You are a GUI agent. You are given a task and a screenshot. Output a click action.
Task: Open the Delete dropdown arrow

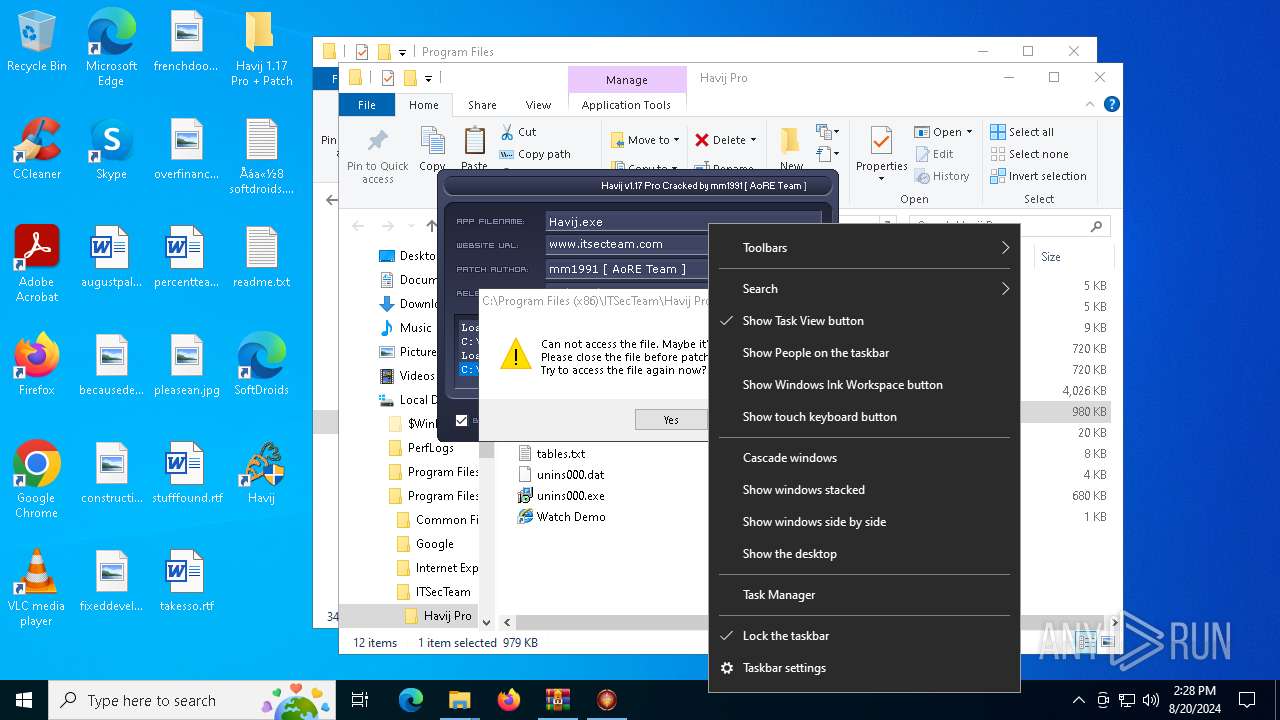click(753, 140)
